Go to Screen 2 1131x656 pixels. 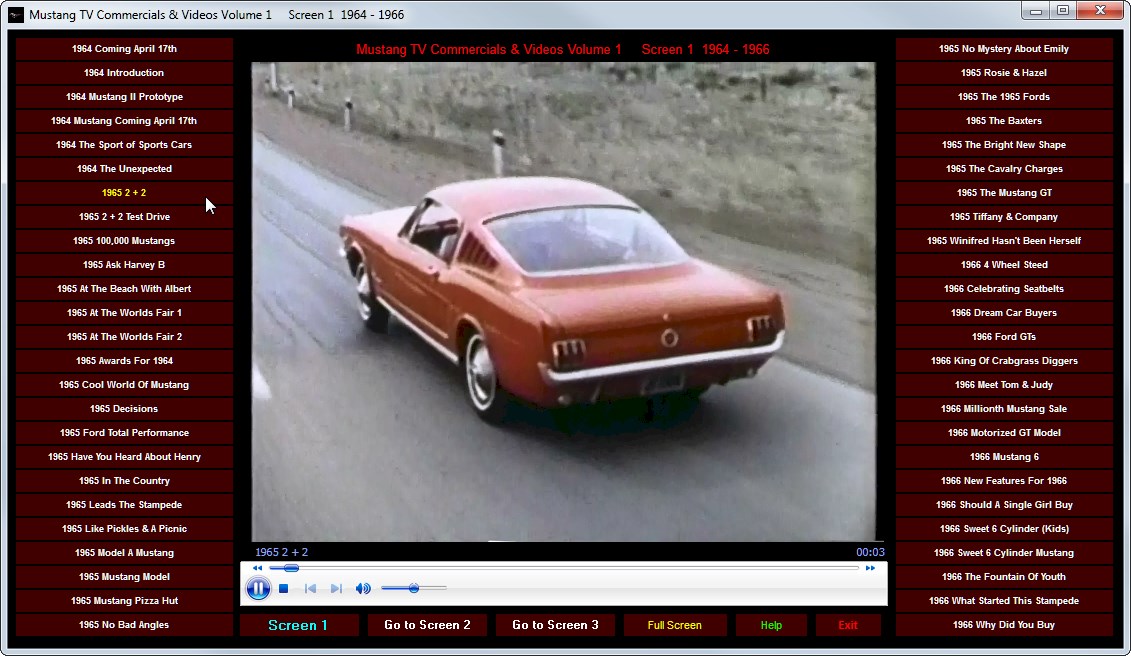[x=427, y=625]
